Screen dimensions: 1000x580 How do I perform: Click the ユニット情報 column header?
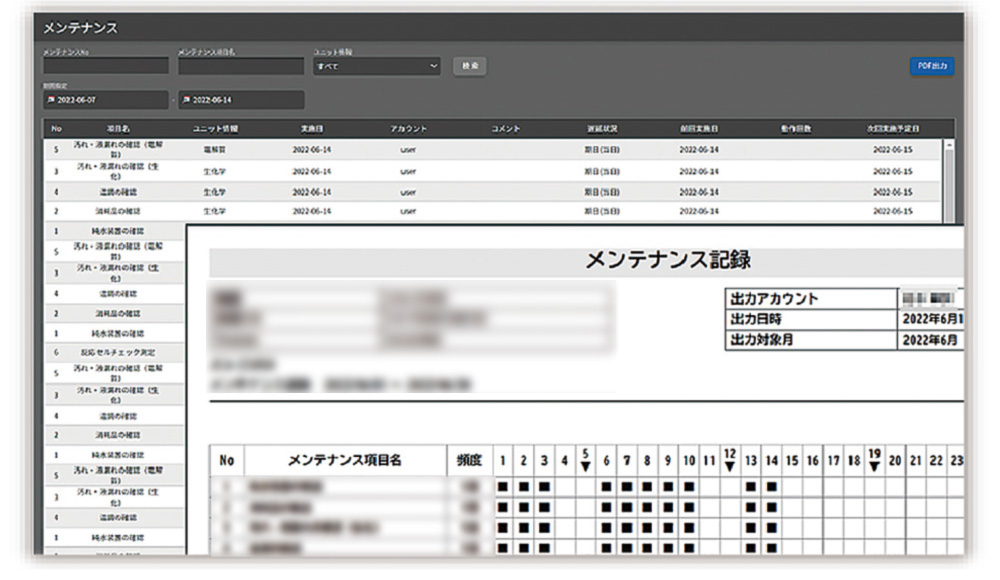point(214,129)
